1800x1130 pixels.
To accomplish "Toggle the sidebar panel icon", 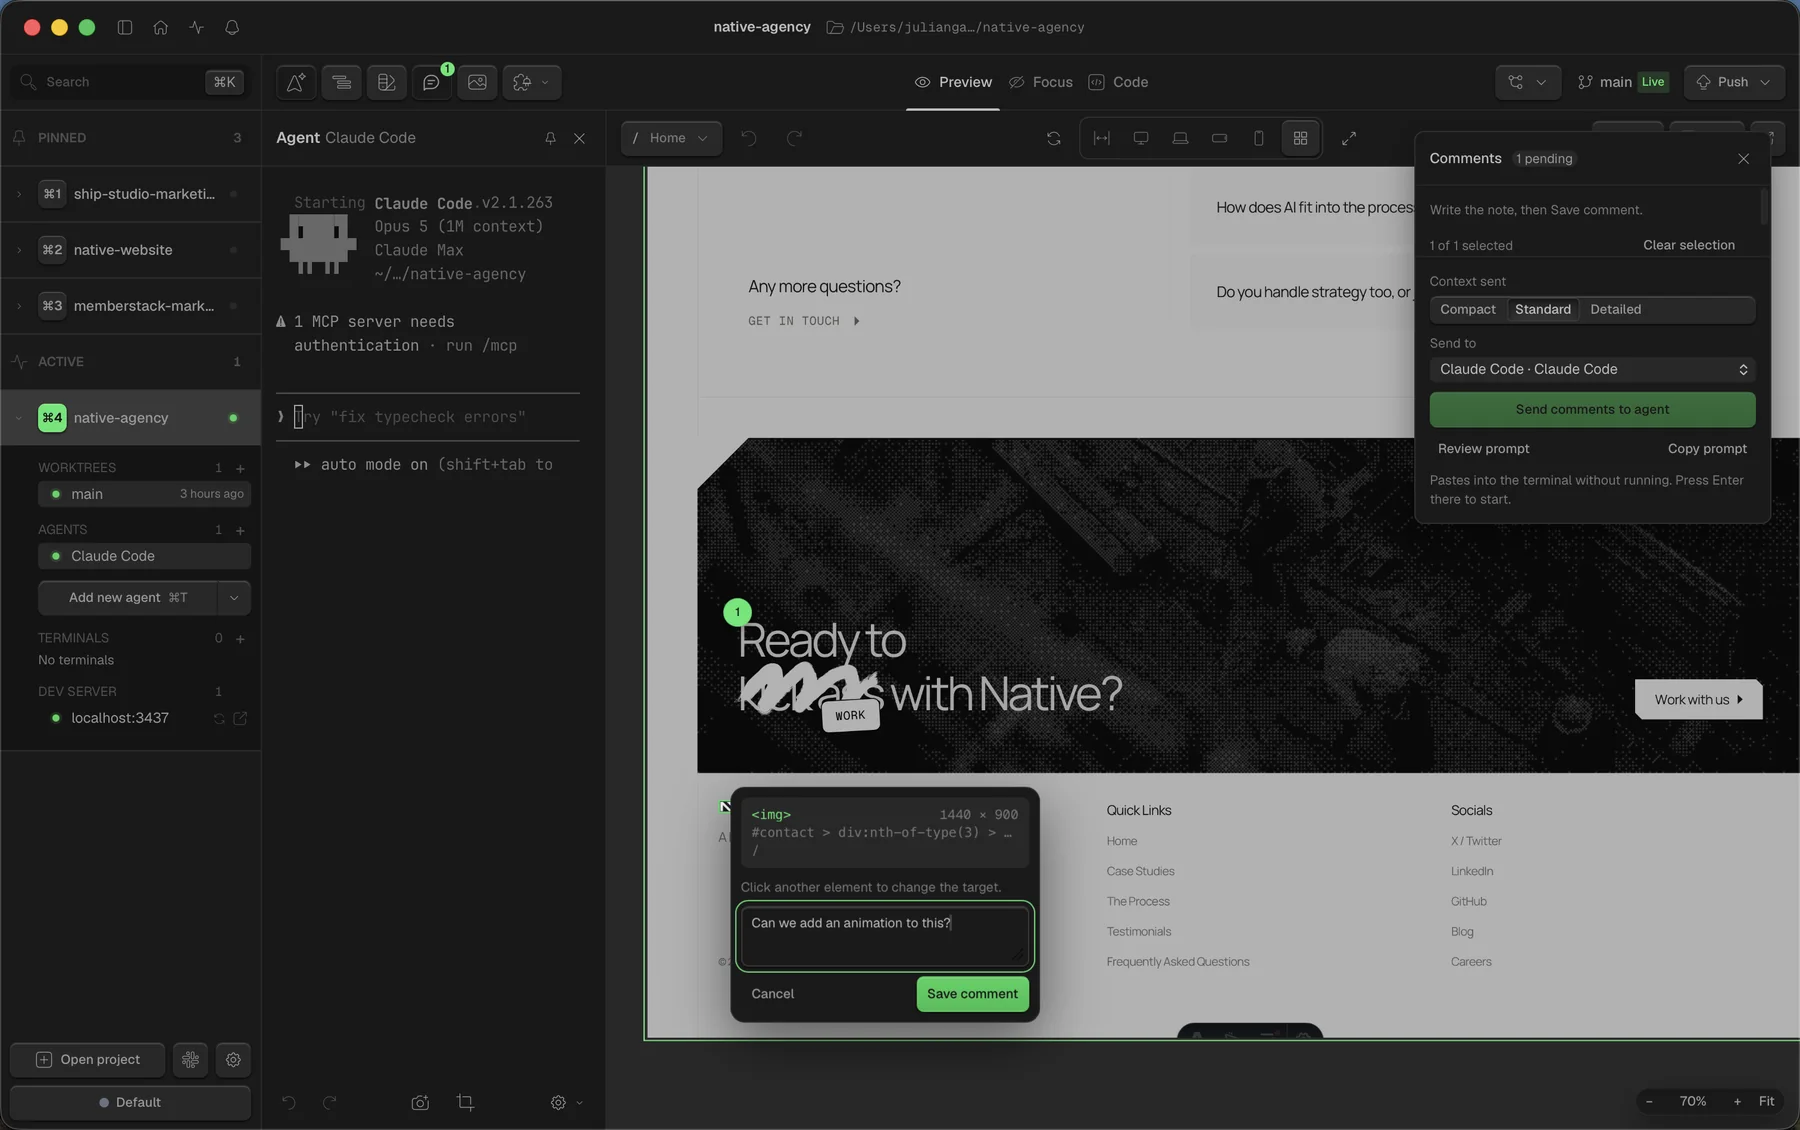I will click(x=125, y=27).
